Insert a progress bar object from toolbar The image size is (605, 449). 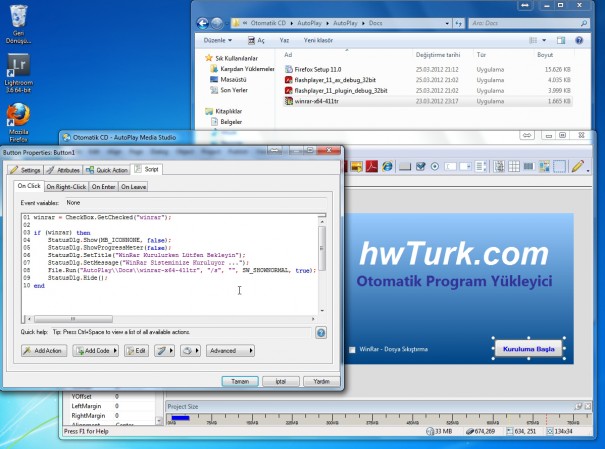529,167
